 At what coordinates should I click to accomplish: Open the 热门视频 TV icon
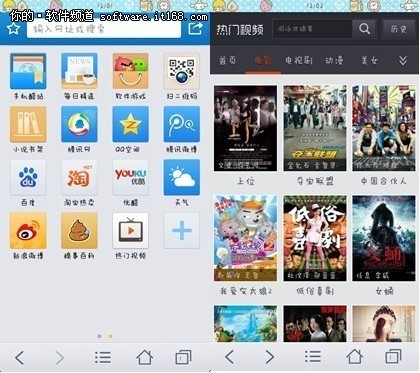pyautogui.click(x=130, y=231)
